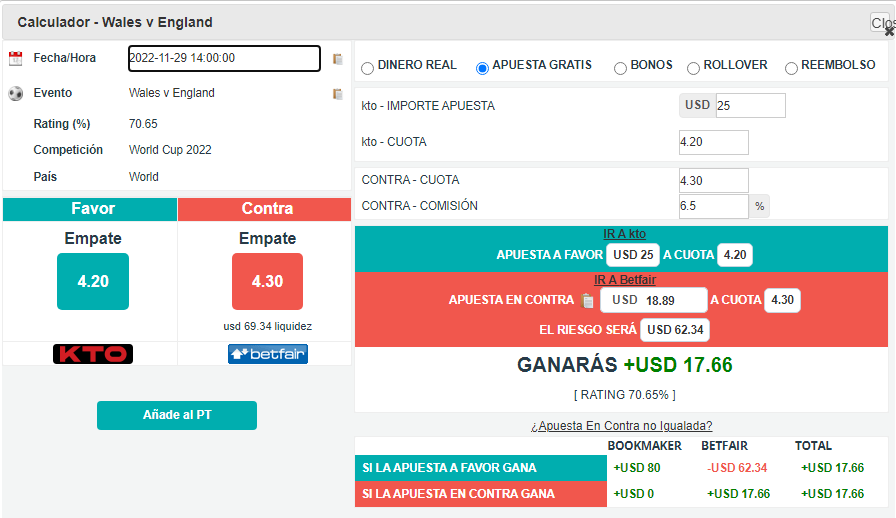This screenshot has width=896, height=518.
Task: Click the Contra column header
Action: click(x=265, y=209)
